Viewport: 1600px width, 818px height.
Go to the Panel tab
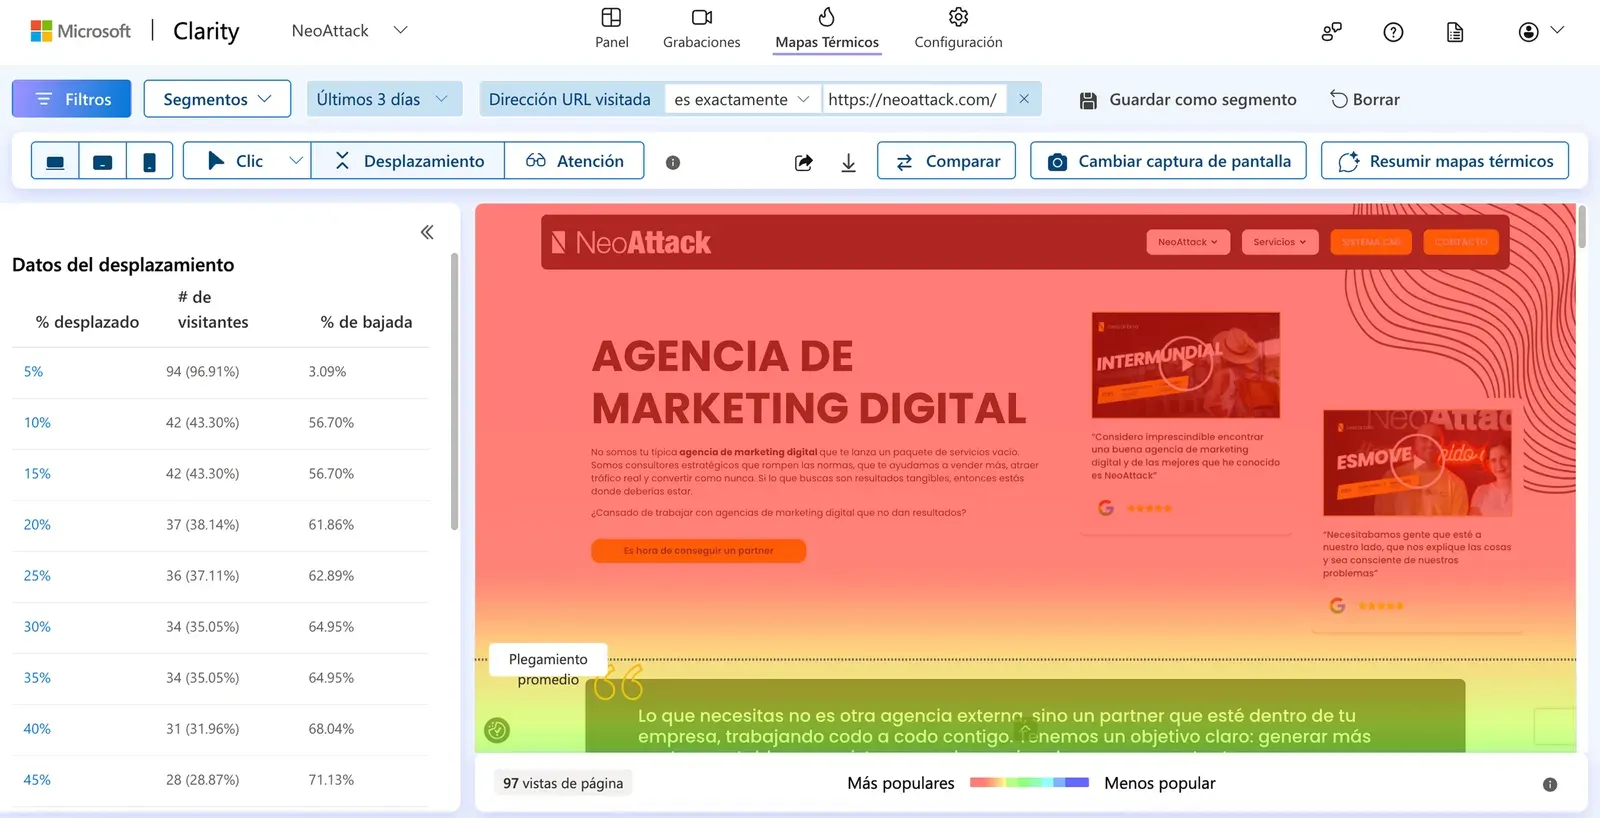tap(611, 29)
